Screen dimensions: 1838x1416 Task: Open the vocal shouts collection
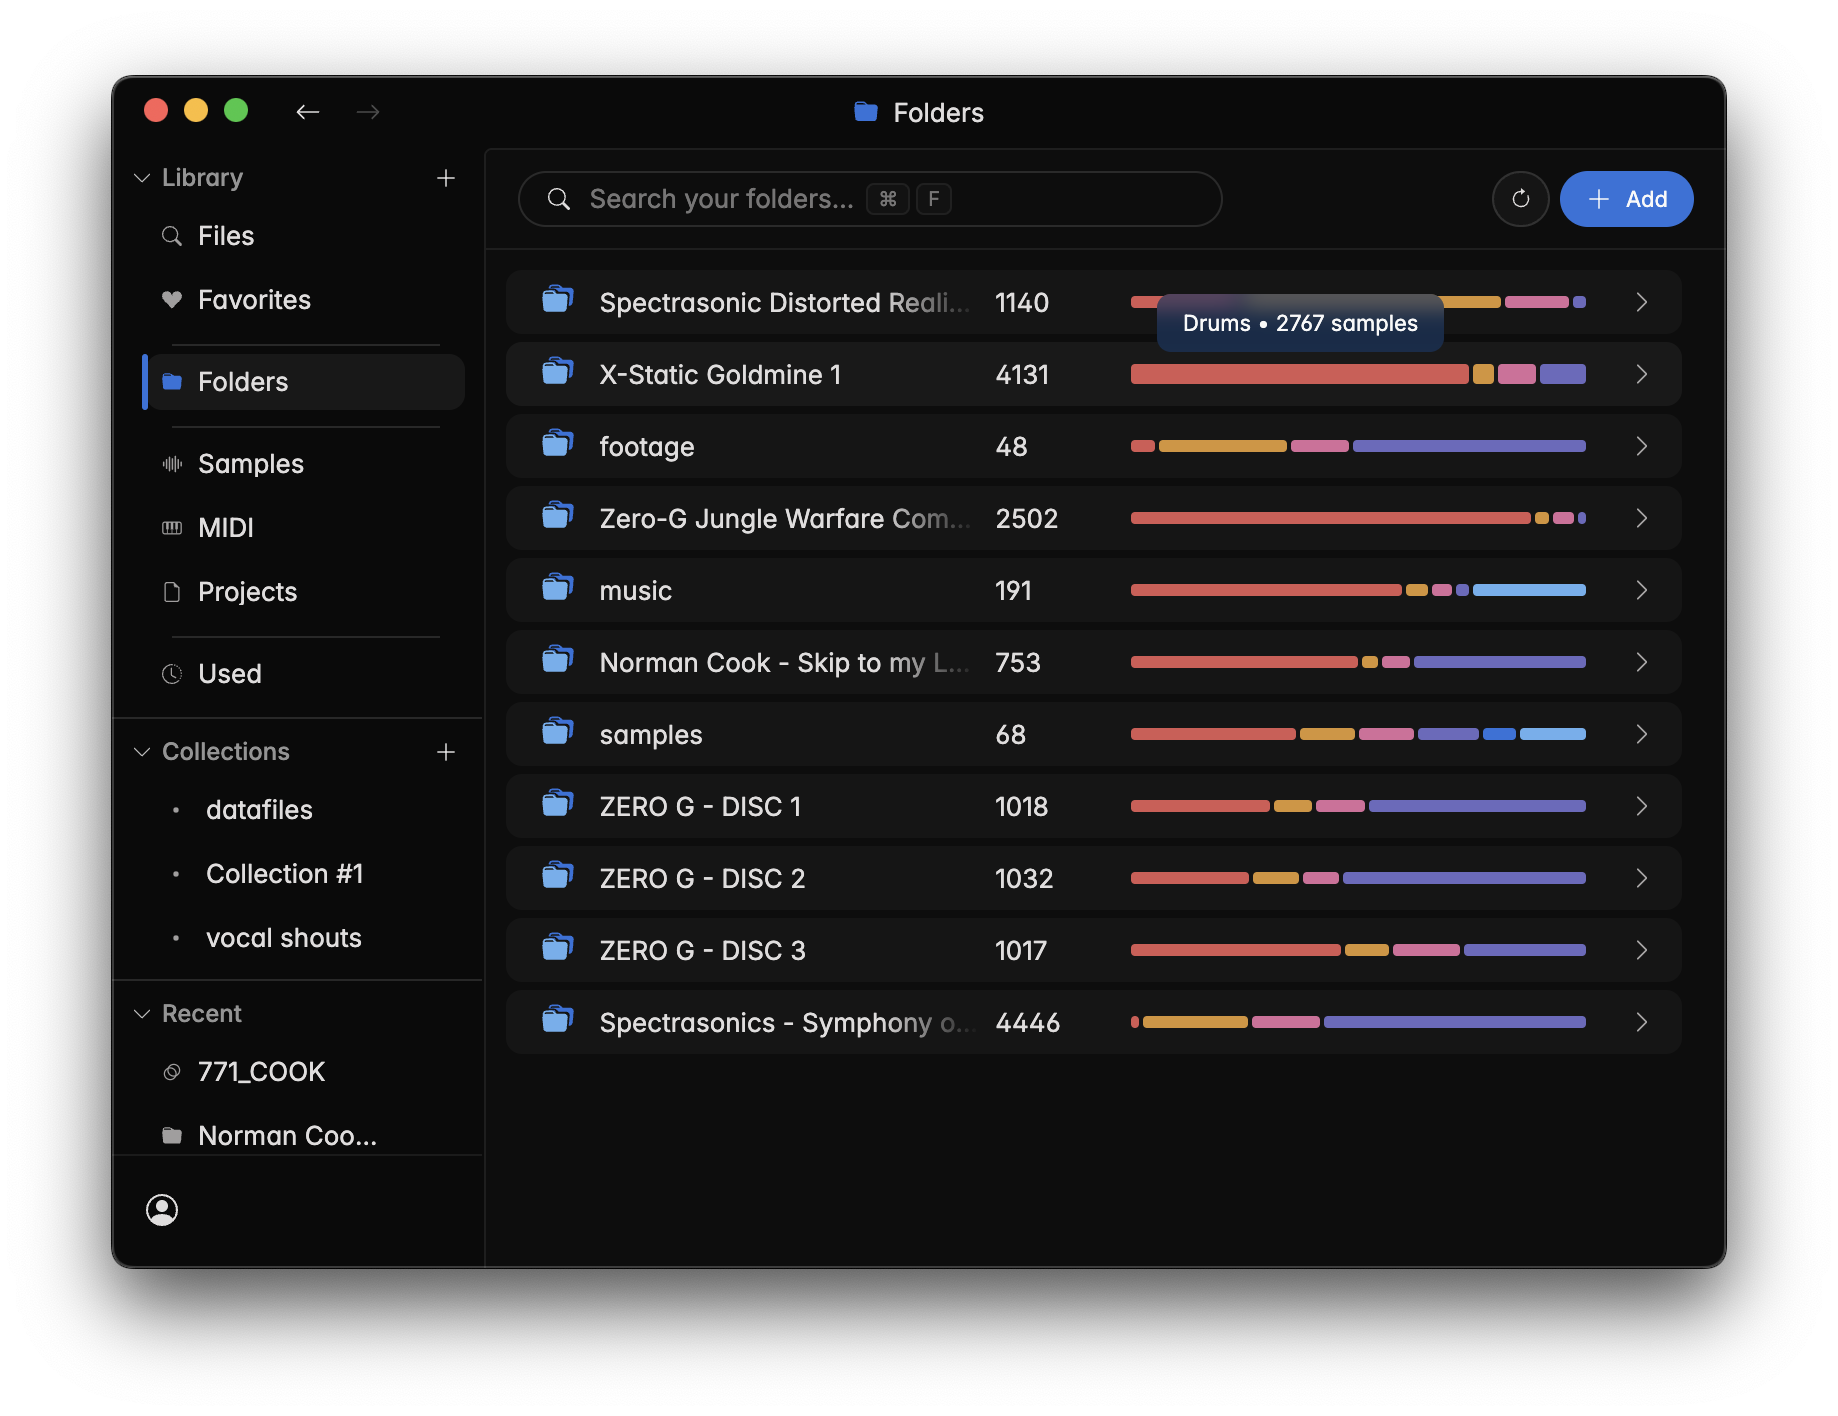(283, 938)
